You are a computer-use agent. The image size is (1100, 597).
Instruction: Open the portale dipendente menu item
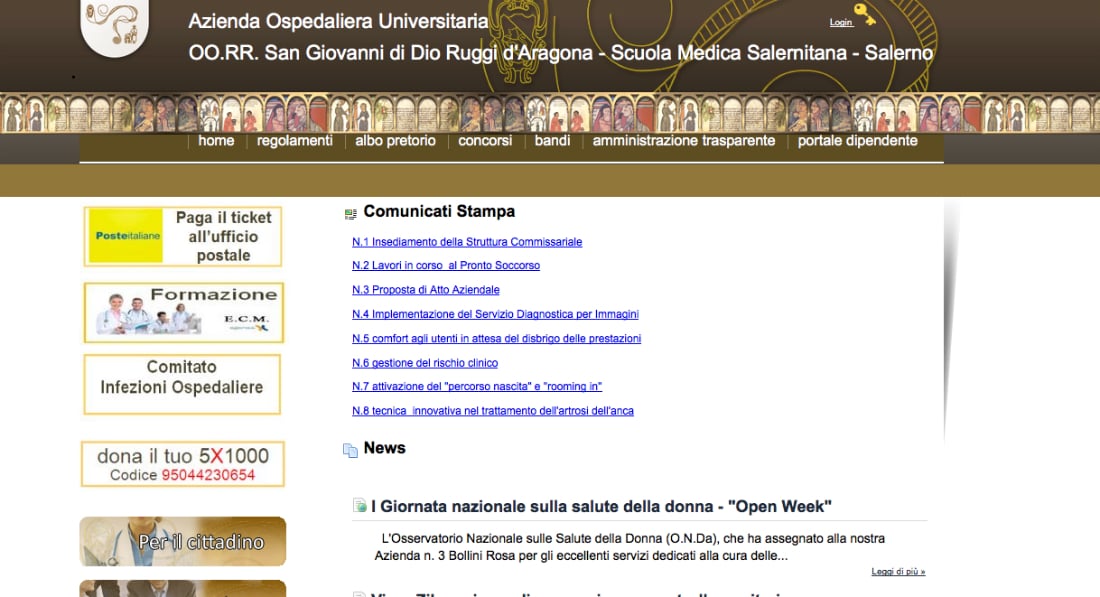[x=857, y=141]
